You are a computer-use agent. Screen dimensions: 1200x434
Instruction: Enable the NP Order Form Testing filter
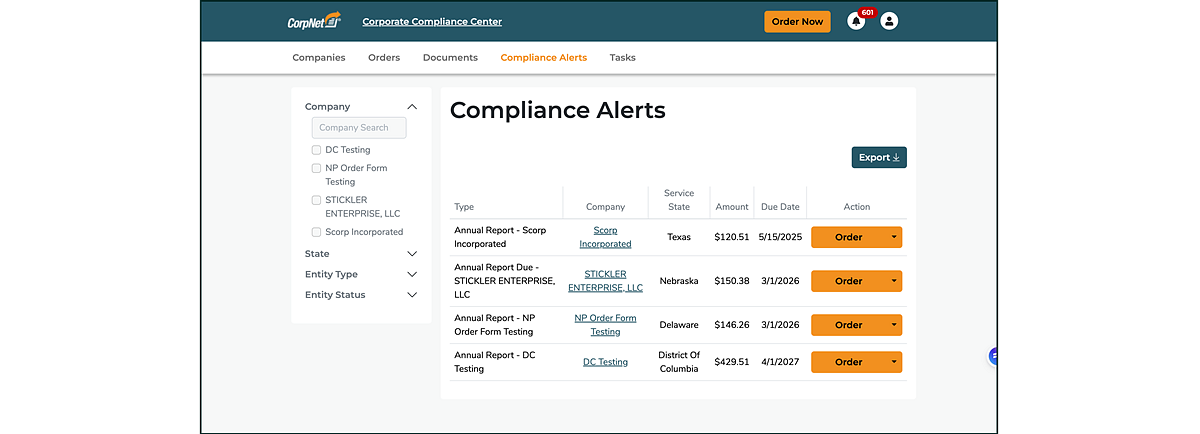click(x=317, y=168)
